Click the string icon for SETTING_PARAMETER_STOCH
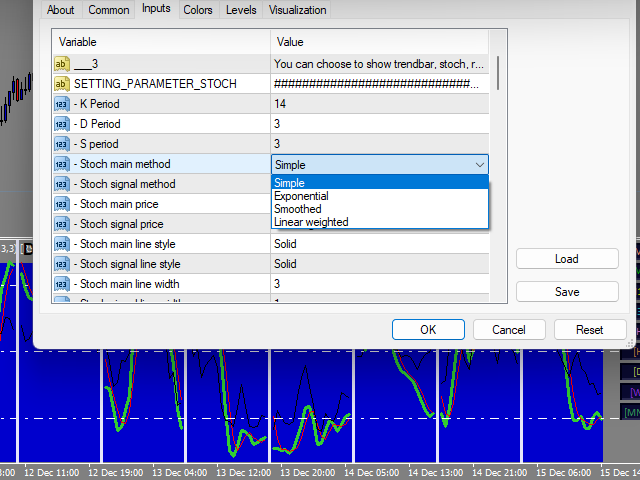This screenshot has height=480, width=640. click(x=62, y=84)
